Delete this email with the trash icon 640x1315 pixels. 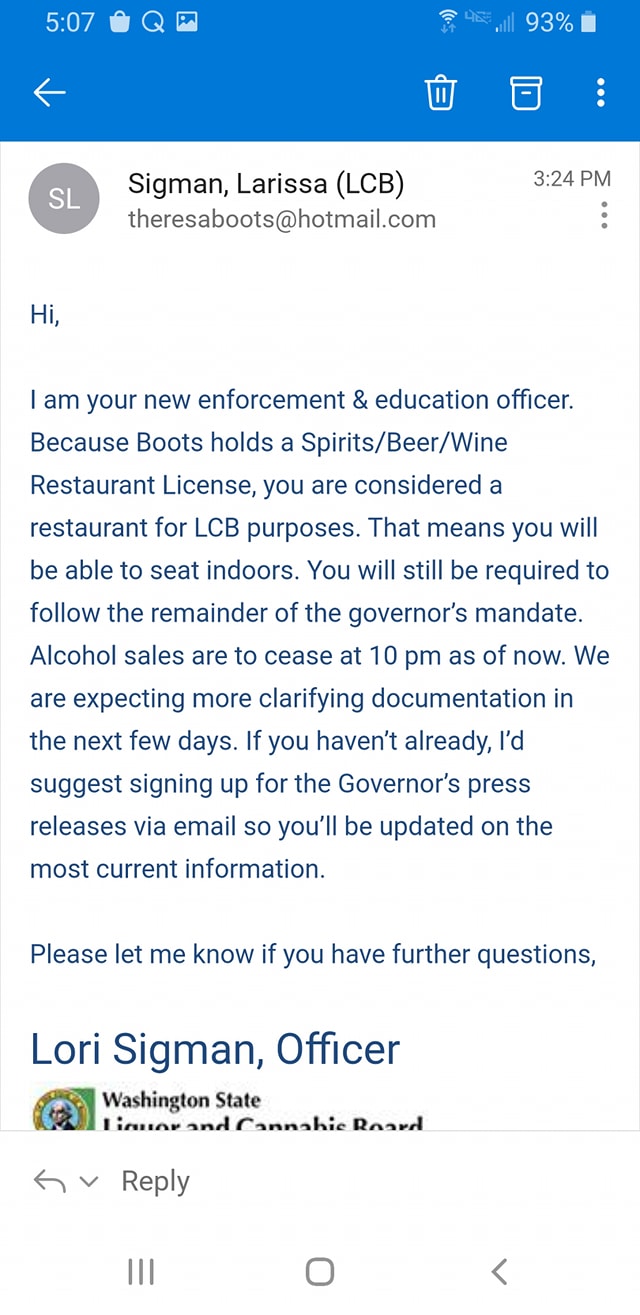441,93
